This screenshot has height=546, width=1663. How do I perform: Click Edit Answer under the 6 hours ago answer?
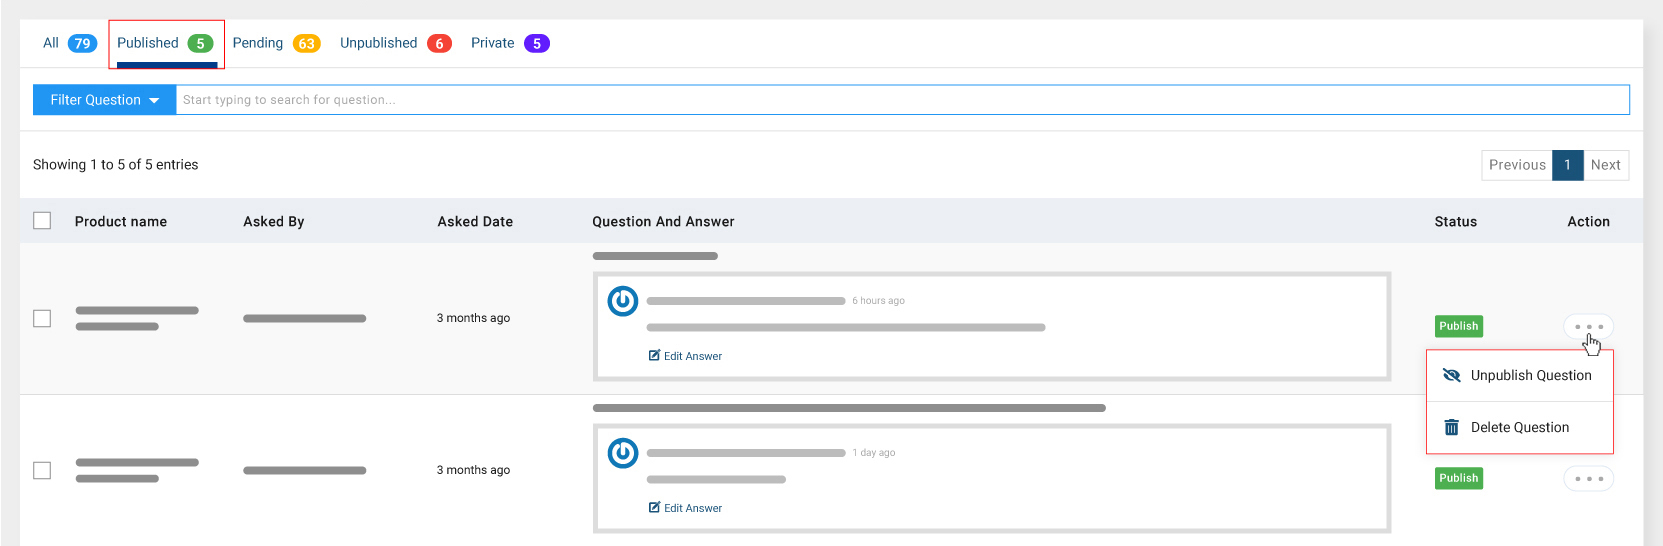pos(686,356)
